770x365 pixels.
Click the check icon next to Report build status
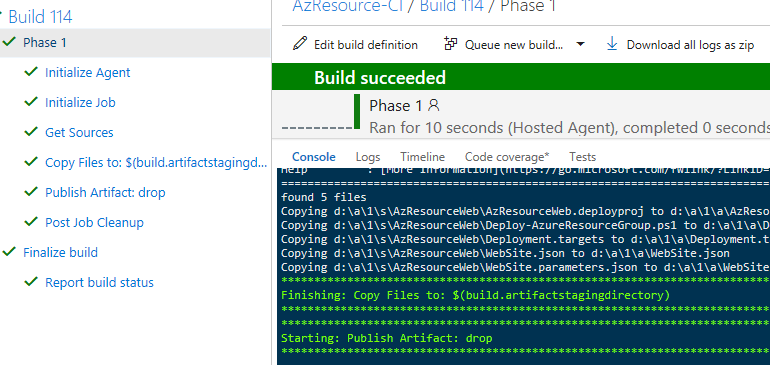[x=31, y=282]
